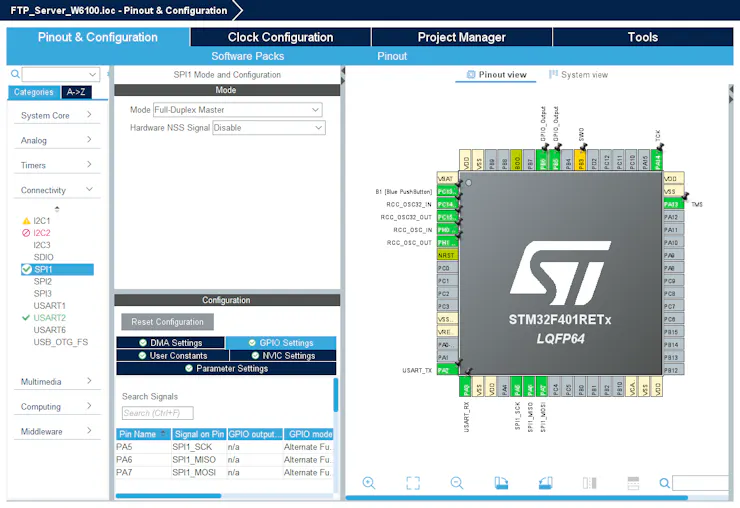Open the Hardware NSS Signal dropdown
The image size is (740, 508).
point(269,127)
